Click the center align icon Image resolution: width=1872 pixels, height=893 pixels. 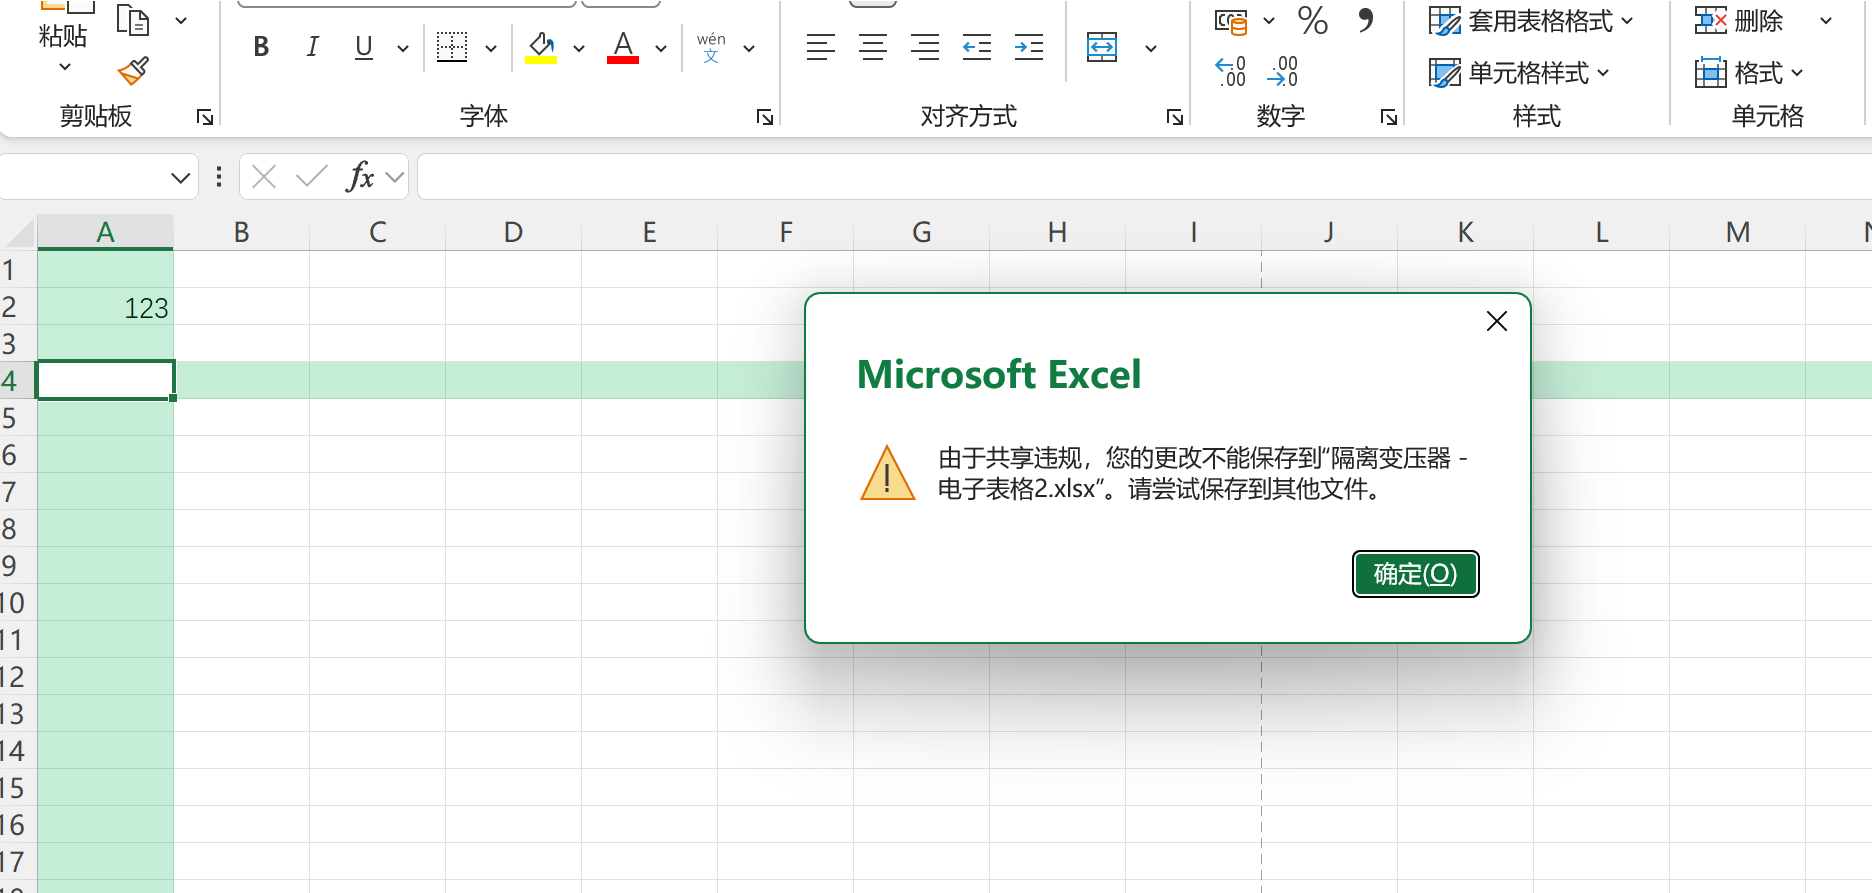click(873, 47)
